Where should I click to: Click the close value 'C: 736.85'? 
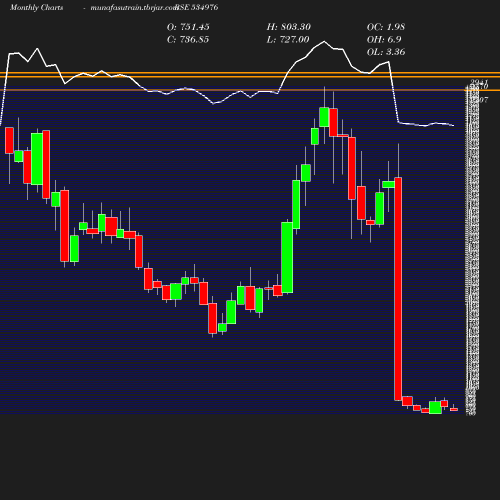188,39
